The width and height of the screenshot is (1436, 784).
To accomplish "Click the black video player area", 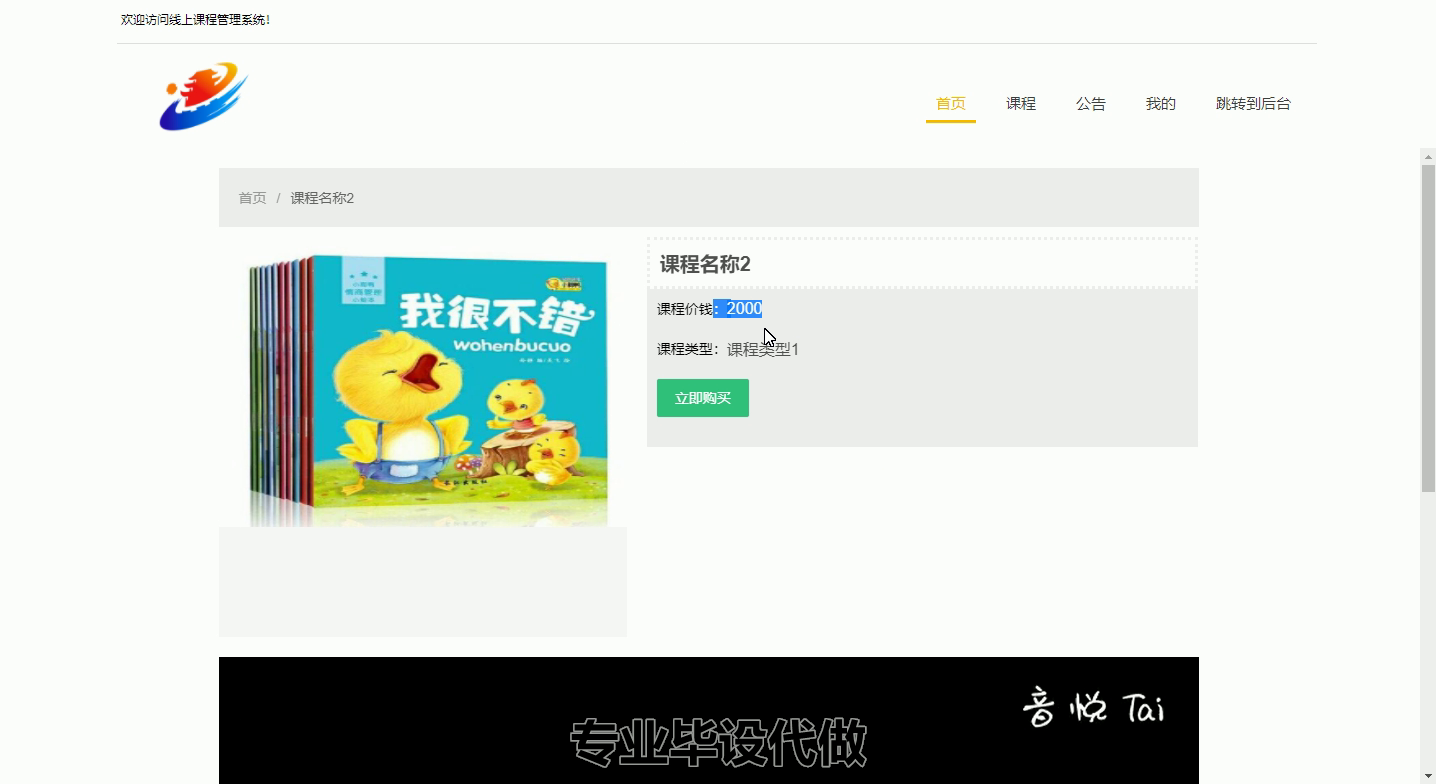I will coord(708,720).
